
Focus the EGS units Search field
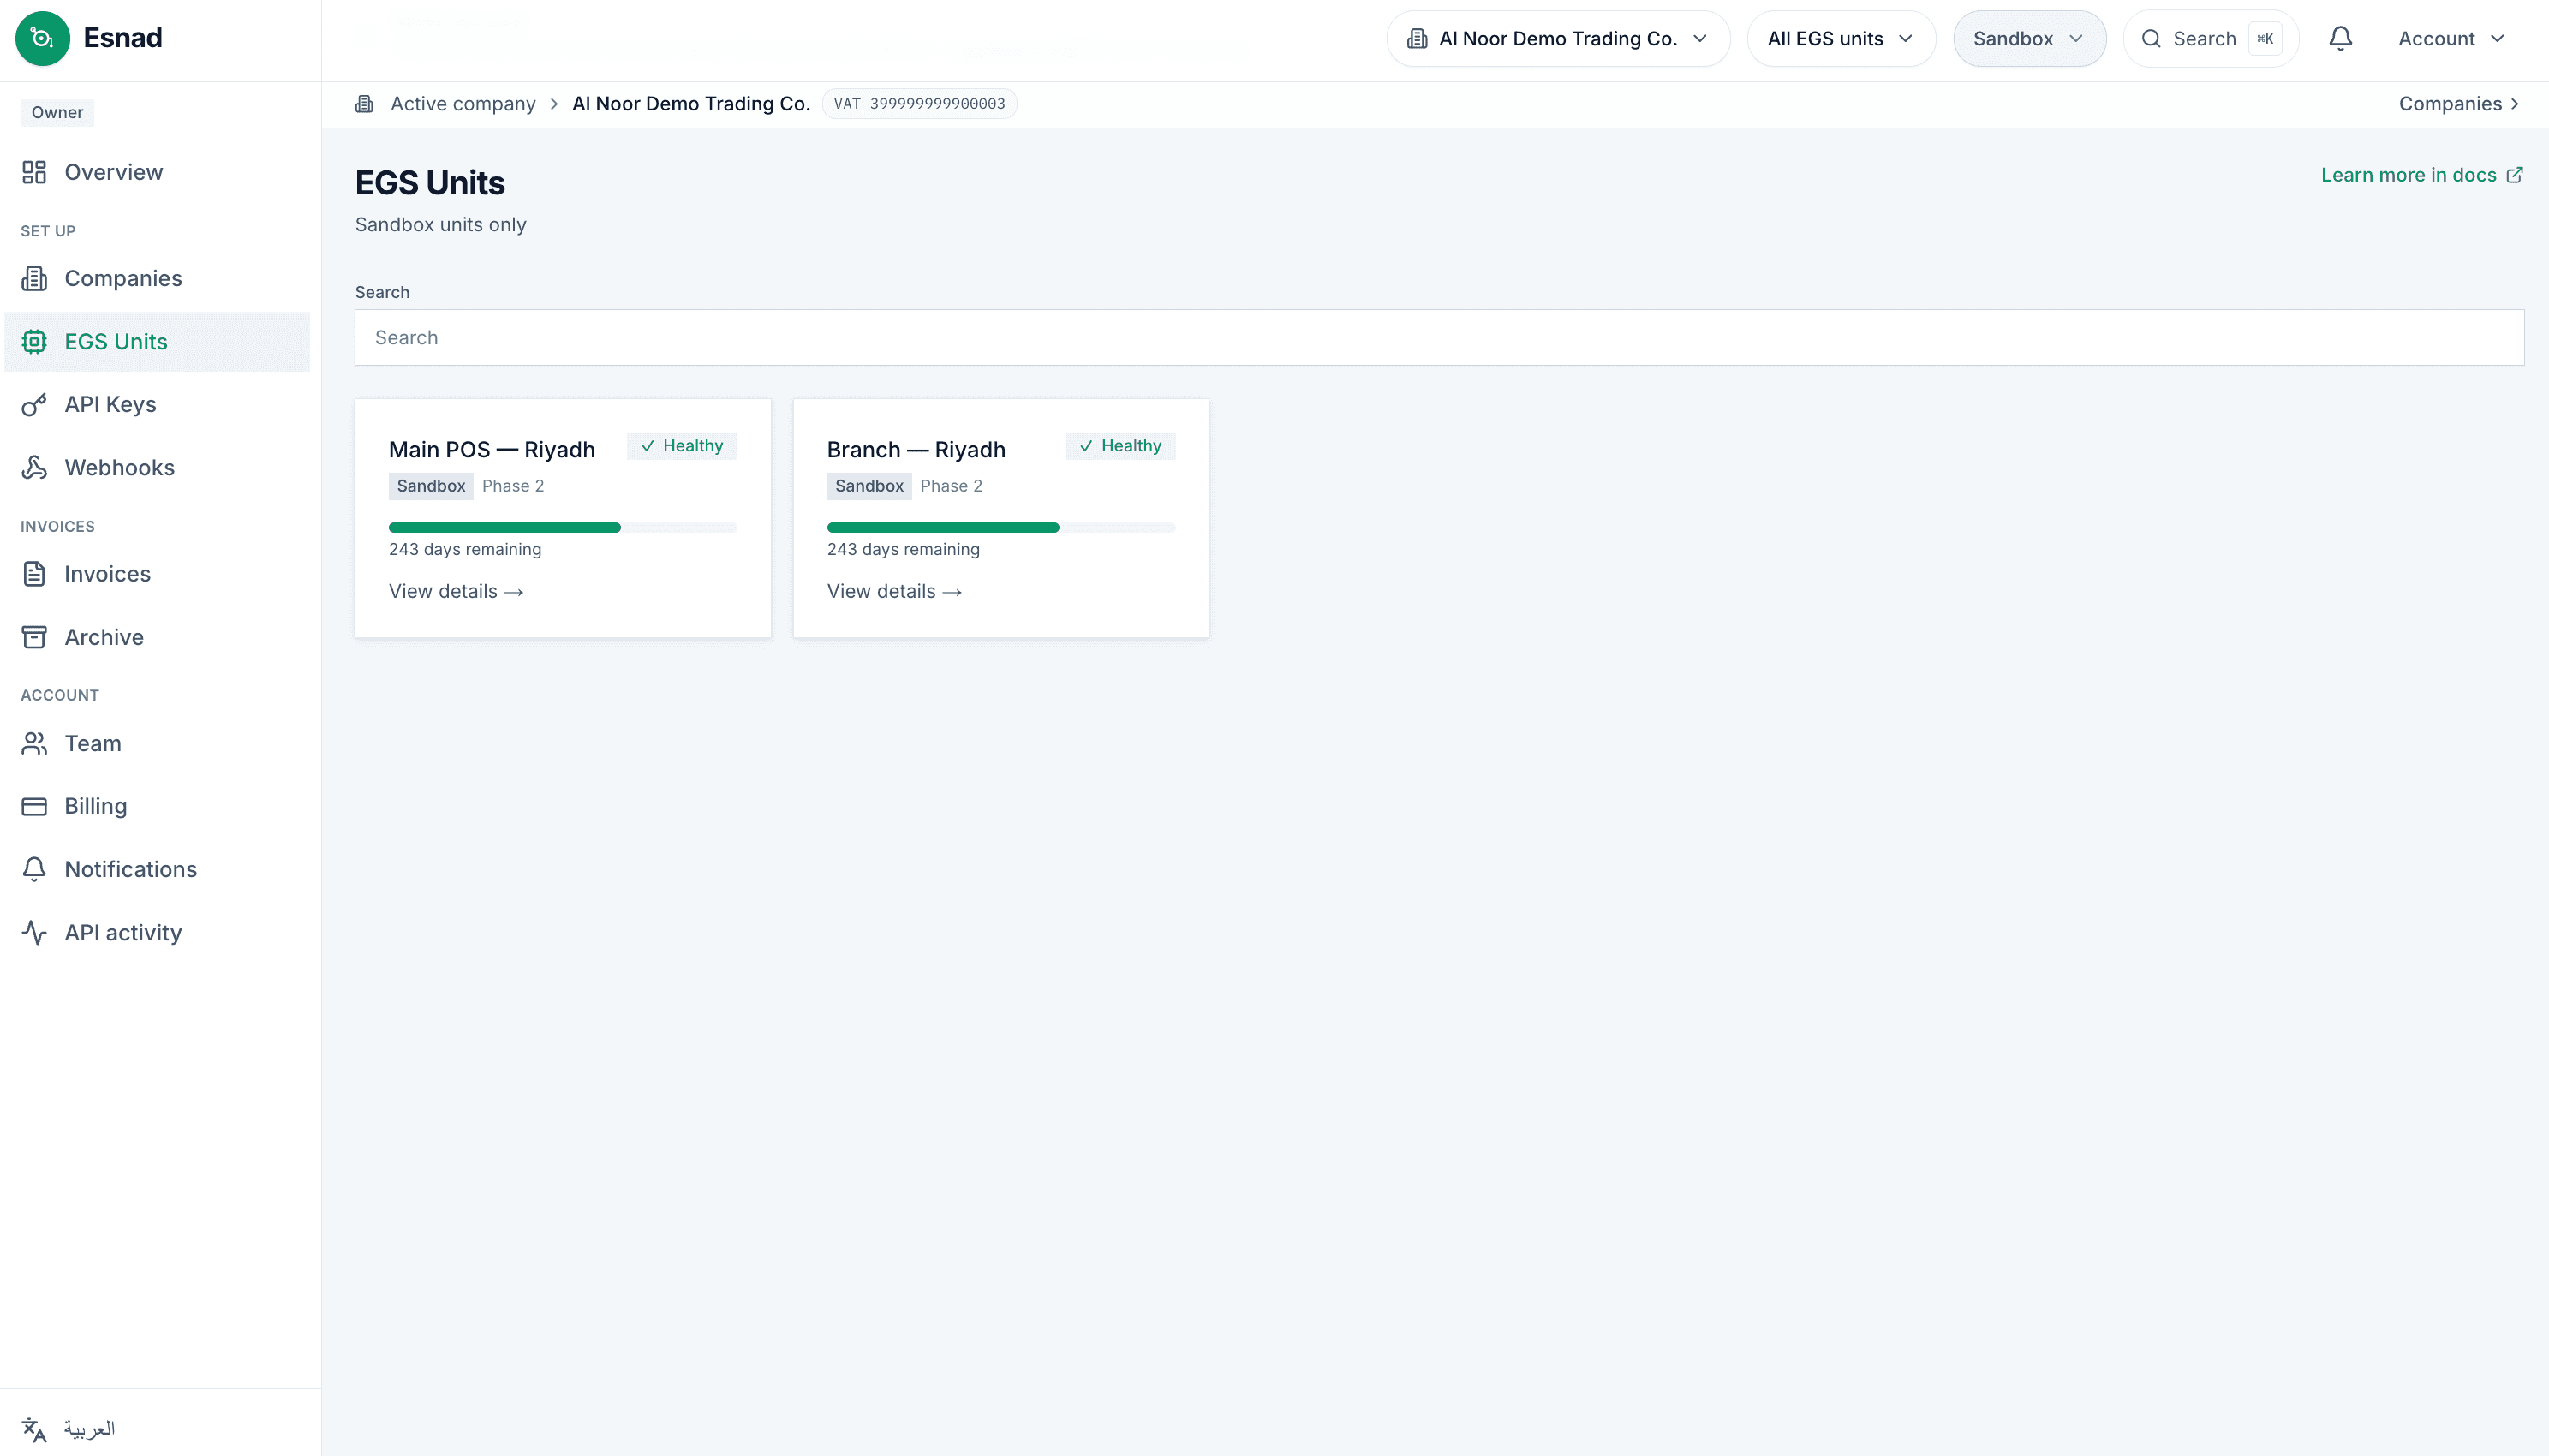[1439, 338]
